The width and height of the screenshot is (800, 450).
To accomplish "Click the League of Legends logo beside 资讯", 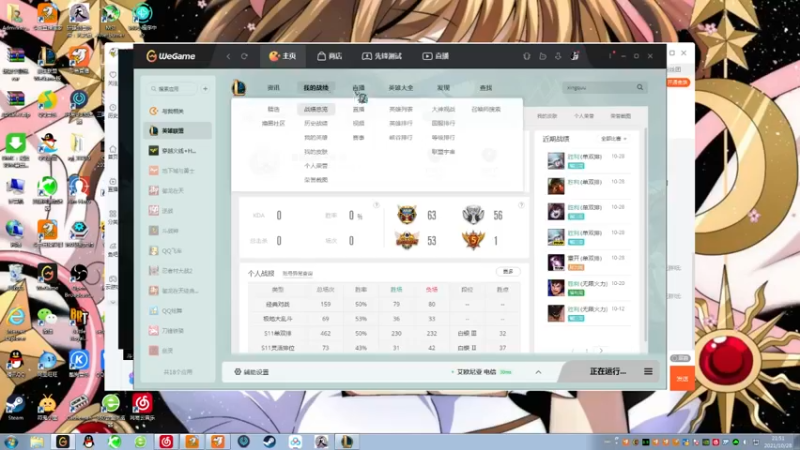I will pos(239,88).
